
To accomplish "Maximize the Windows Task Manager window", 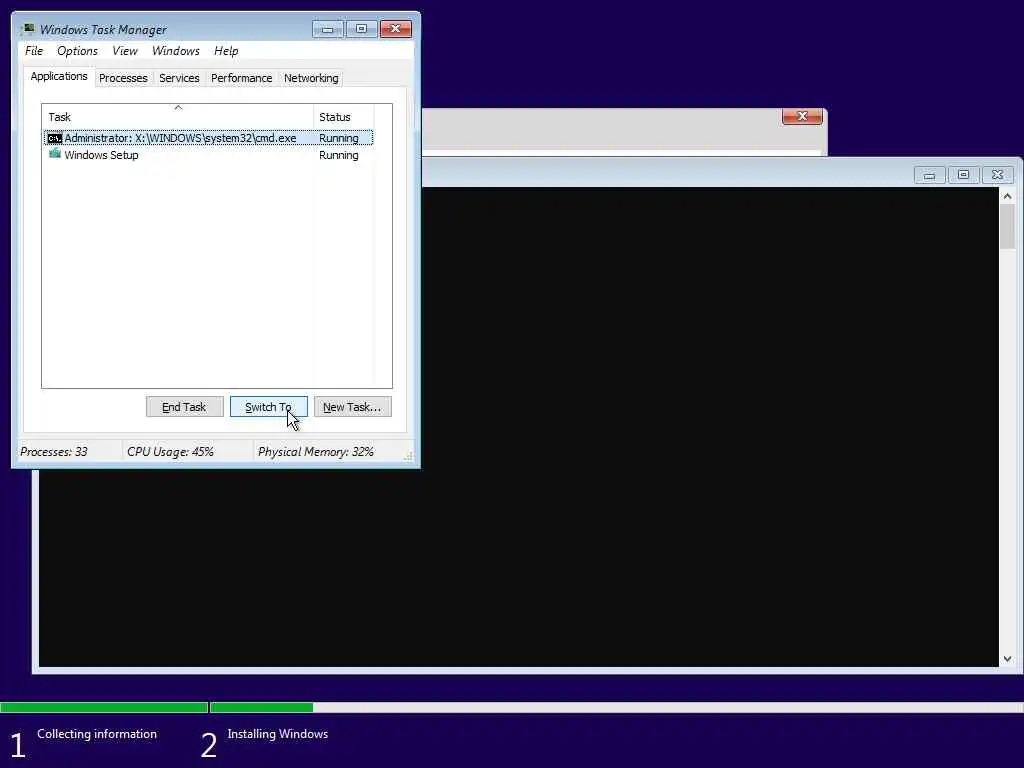I will pos(361,29).
